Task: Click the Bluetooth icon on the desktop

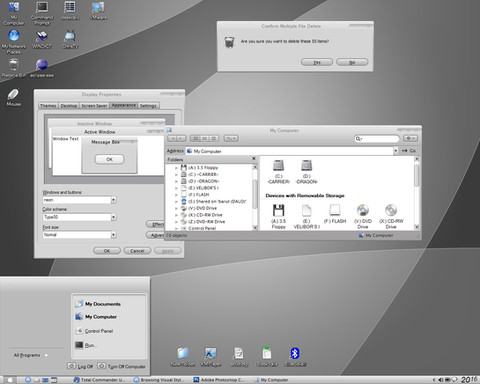Action: (295, 357)
